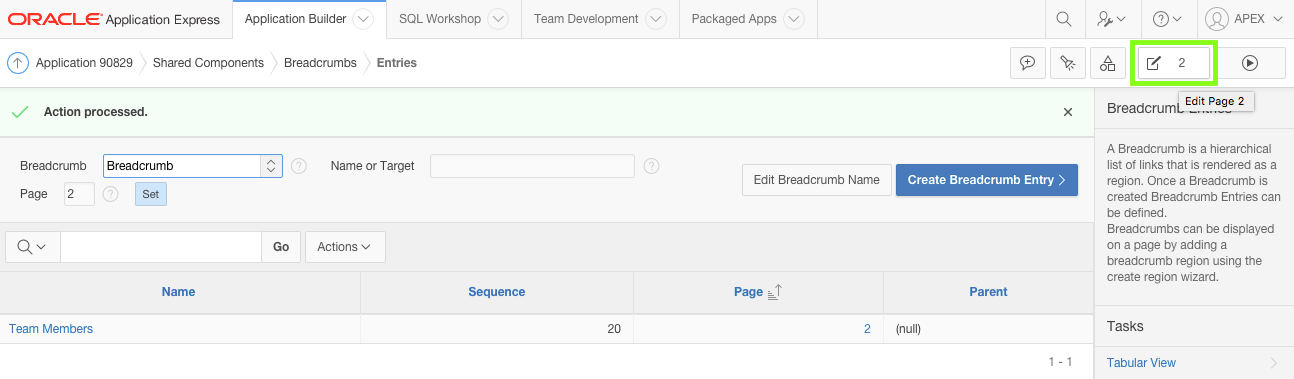The image size is (1294, 379).
Task: Click the header search magnifier icon
Action: point(1064,19)
